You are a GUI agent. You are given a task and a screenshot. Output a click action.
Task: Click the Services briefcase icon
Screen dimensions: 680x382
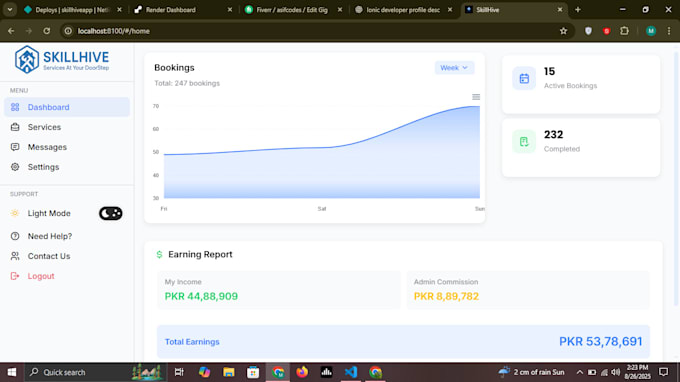click(x=15, y=127)
